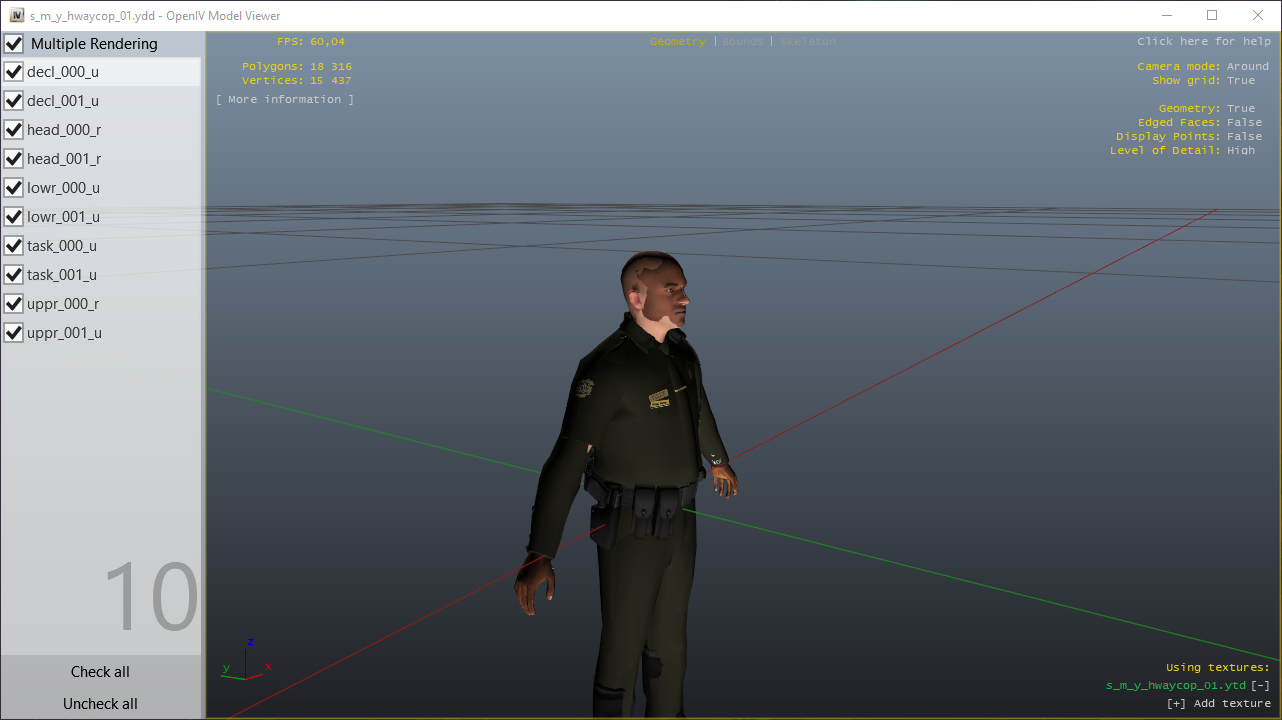The width and height of the screenshot is (1282, 720).
Task: Uncheck the Multiple Rendering checkbox
Action: [15, 44]
